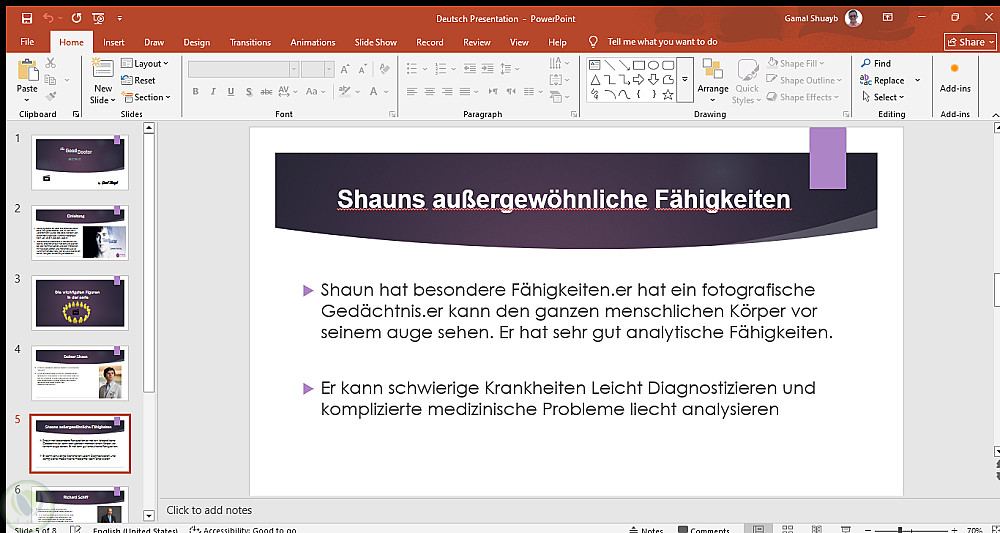Expand the shapes gallery More arrow
1000x533 pixels.
click(685, 80)
